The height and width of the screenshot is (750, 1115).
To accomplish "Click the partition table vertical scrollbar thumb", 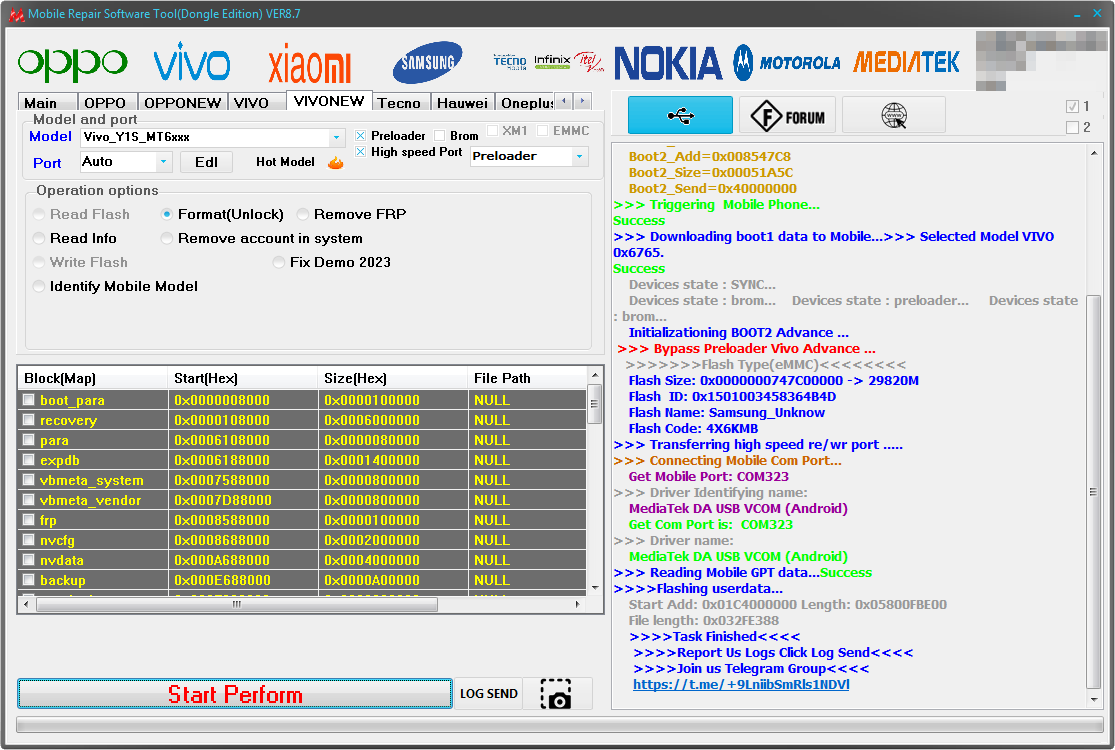I will click(595, 403).
